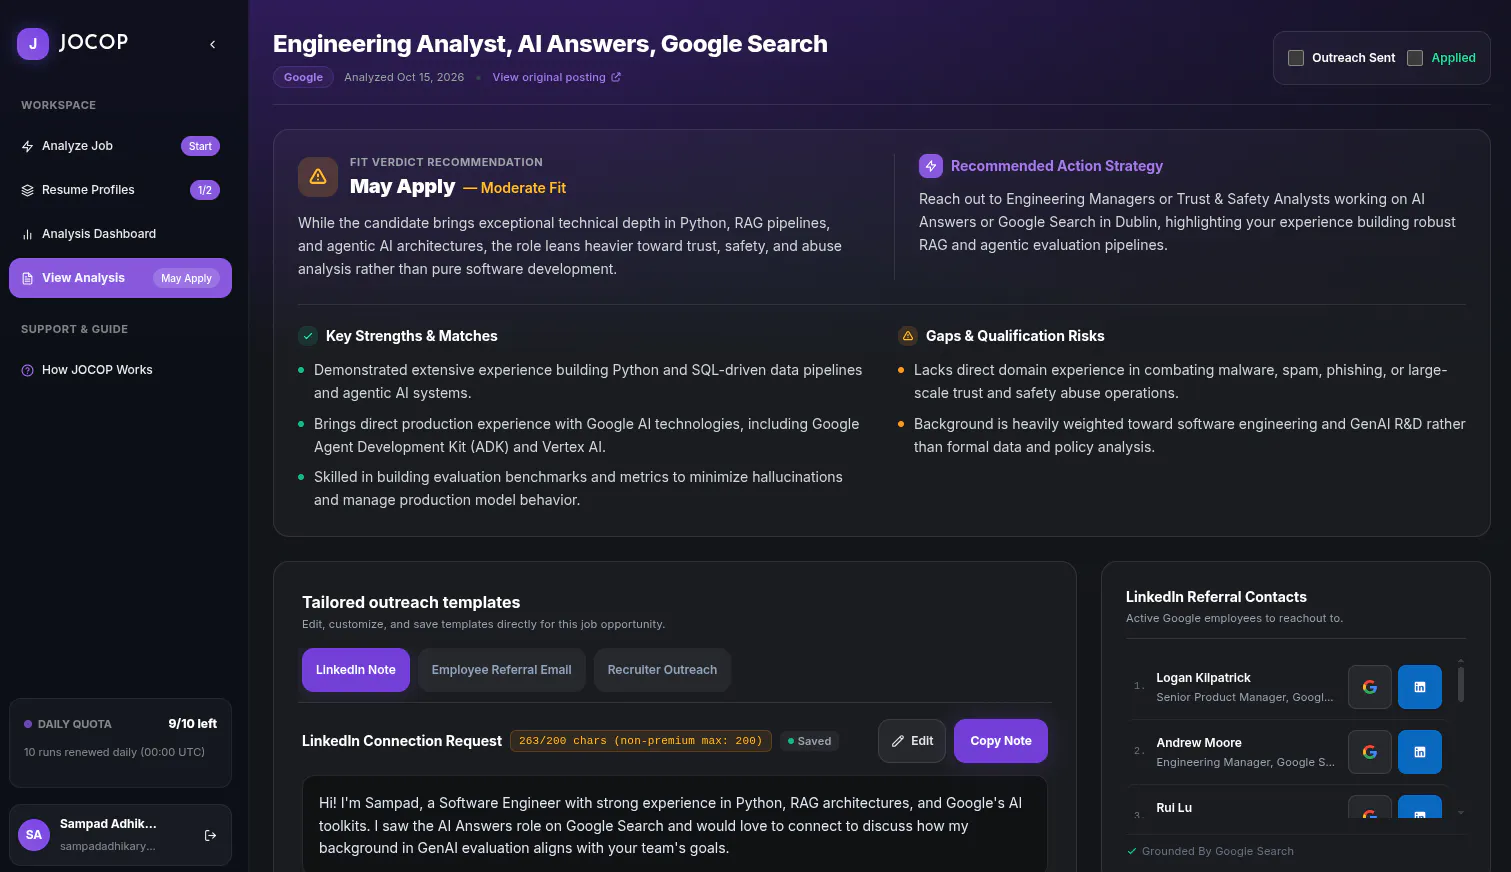Click contact name Rui Lu
The image size is (1511, 872).
coord(1174,808)
